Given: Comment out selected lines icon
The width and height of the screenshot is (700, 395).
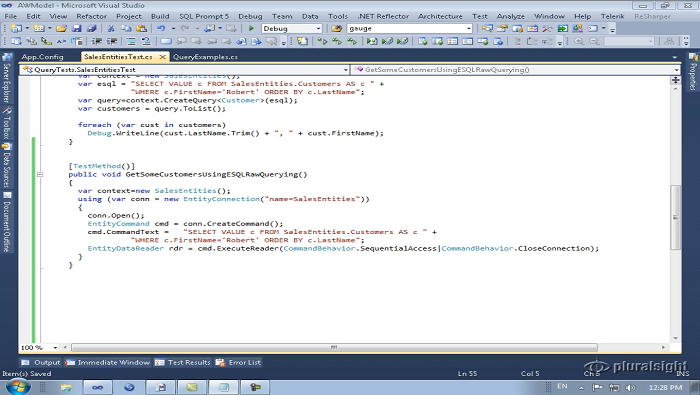Looking at the screenshot, I should pos(131,42).
